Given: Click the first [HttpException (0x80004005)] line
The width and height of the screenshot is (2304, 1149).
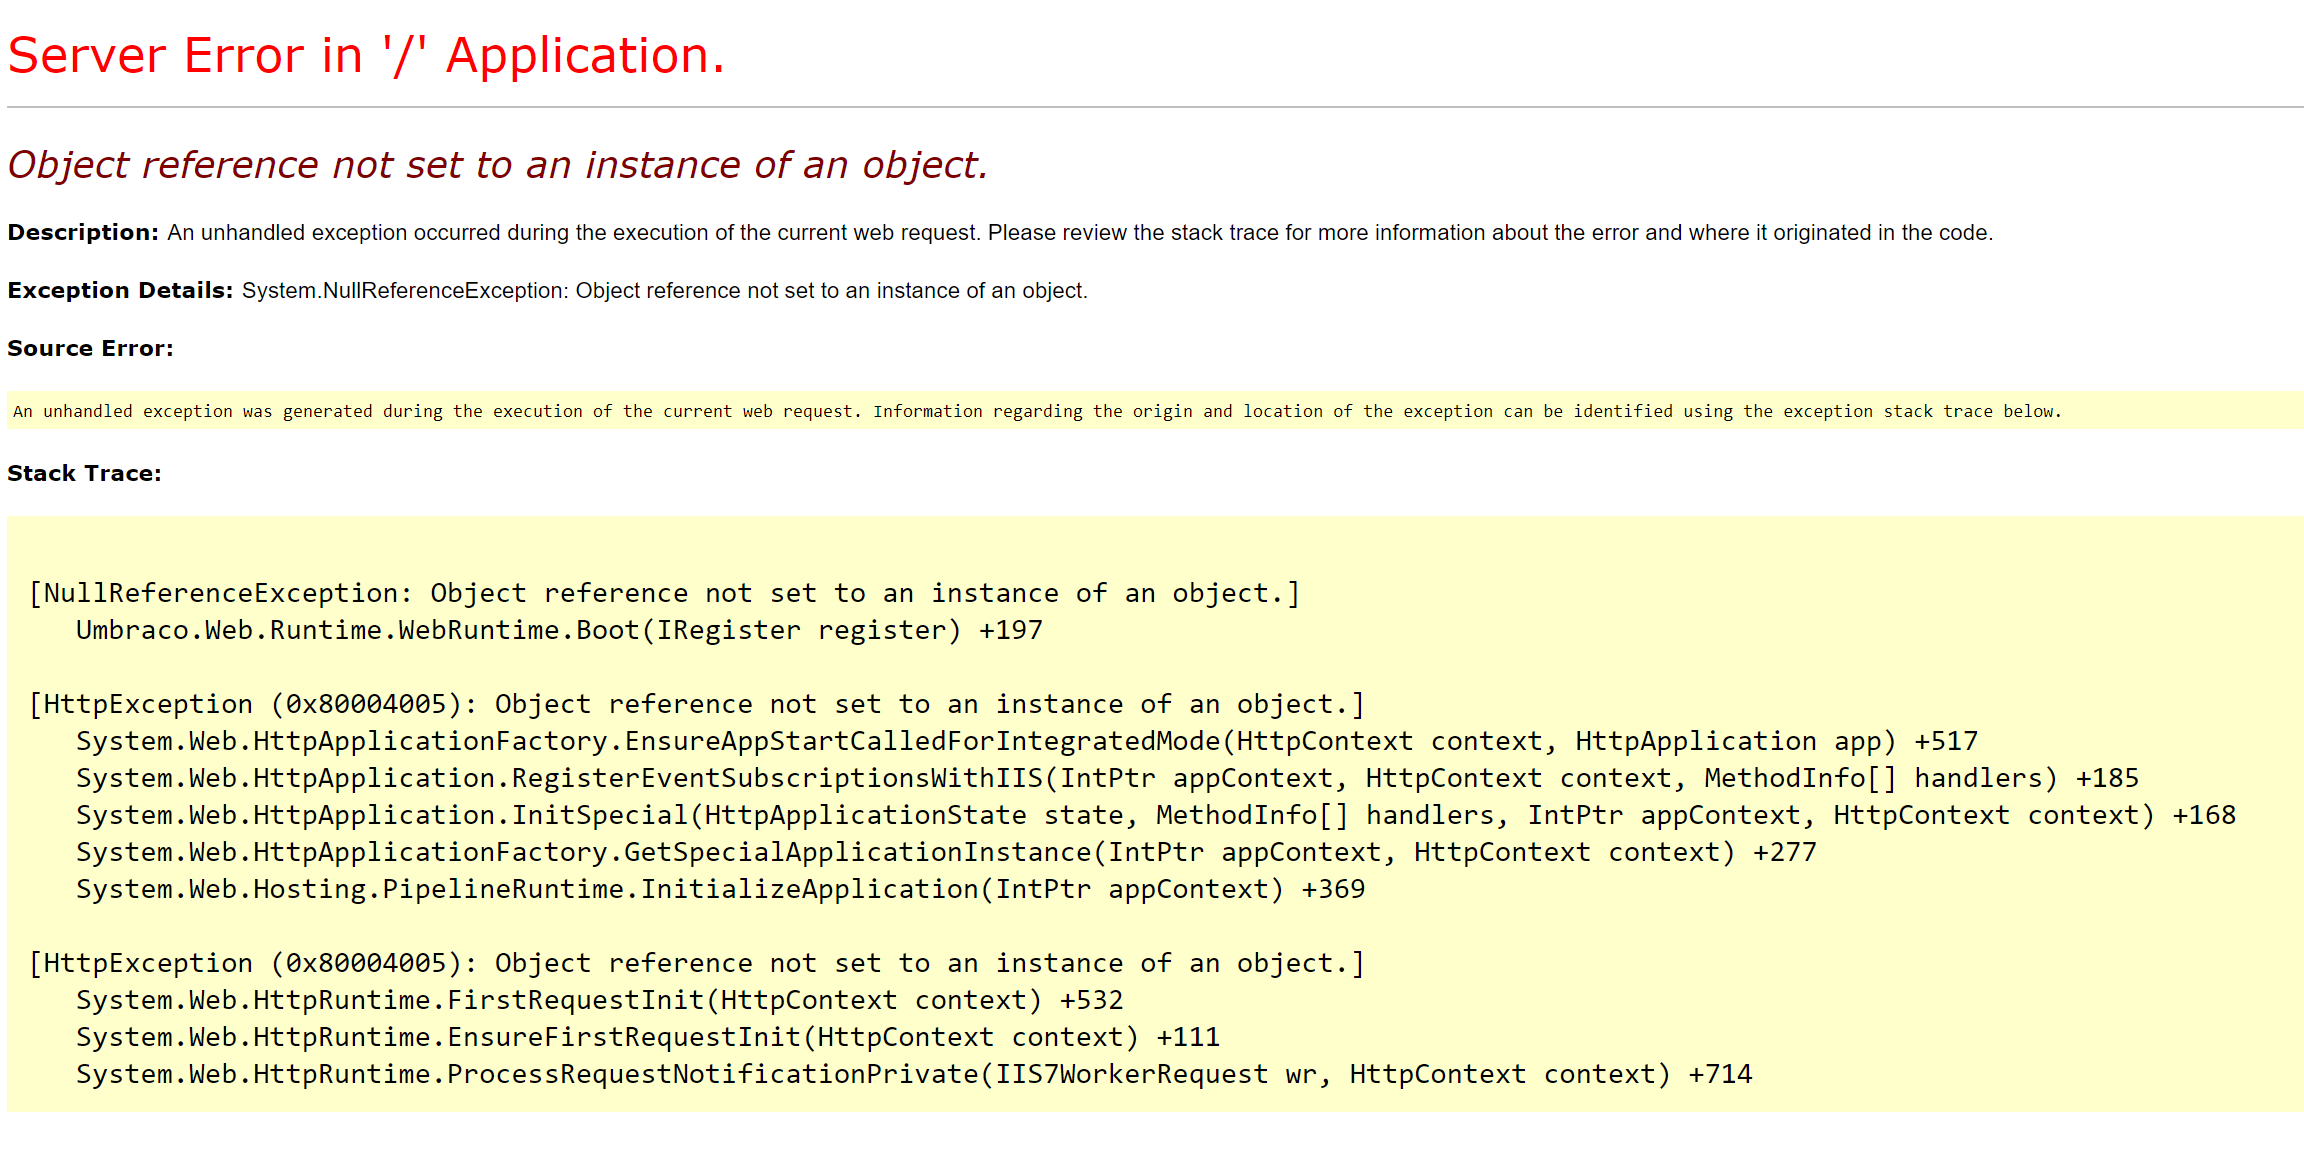Looking at the screenshot, I should (696, 704).
